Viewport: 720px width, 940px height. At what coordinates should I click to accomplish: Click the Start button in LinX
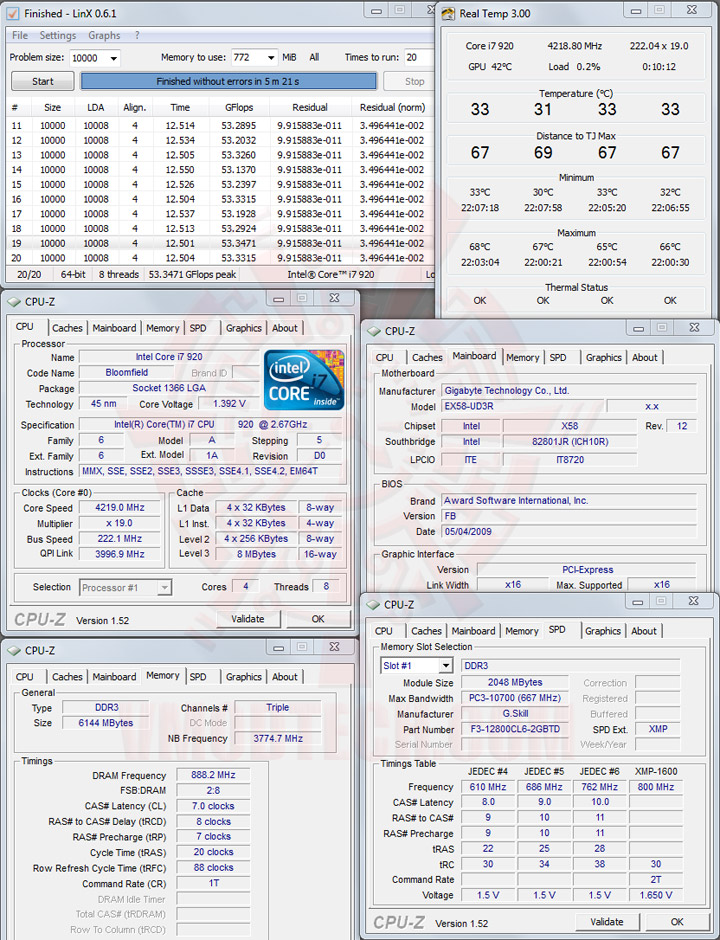pyautogui.click(x=43, y=81)
